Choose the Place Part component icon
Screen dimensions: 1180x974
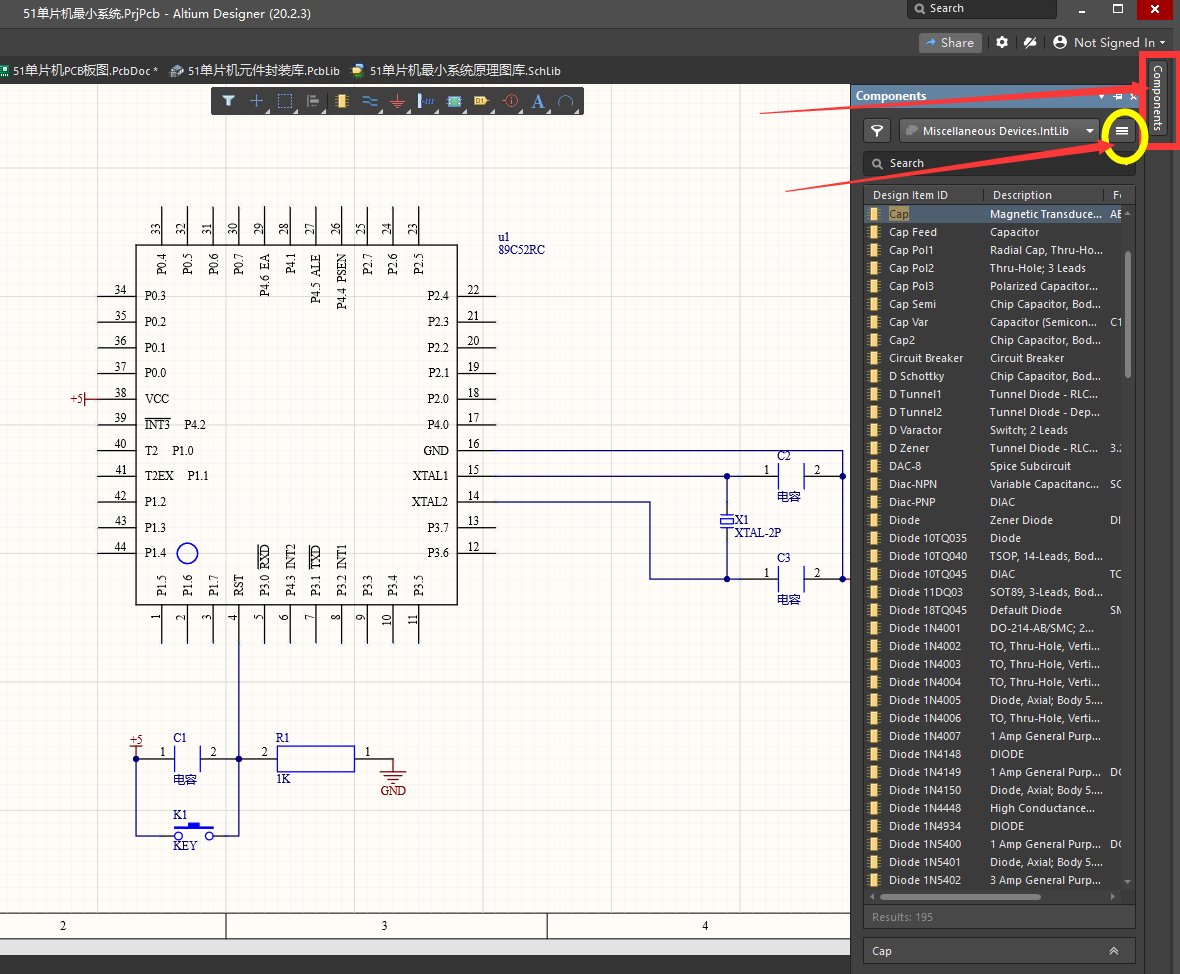click(342, 101)
